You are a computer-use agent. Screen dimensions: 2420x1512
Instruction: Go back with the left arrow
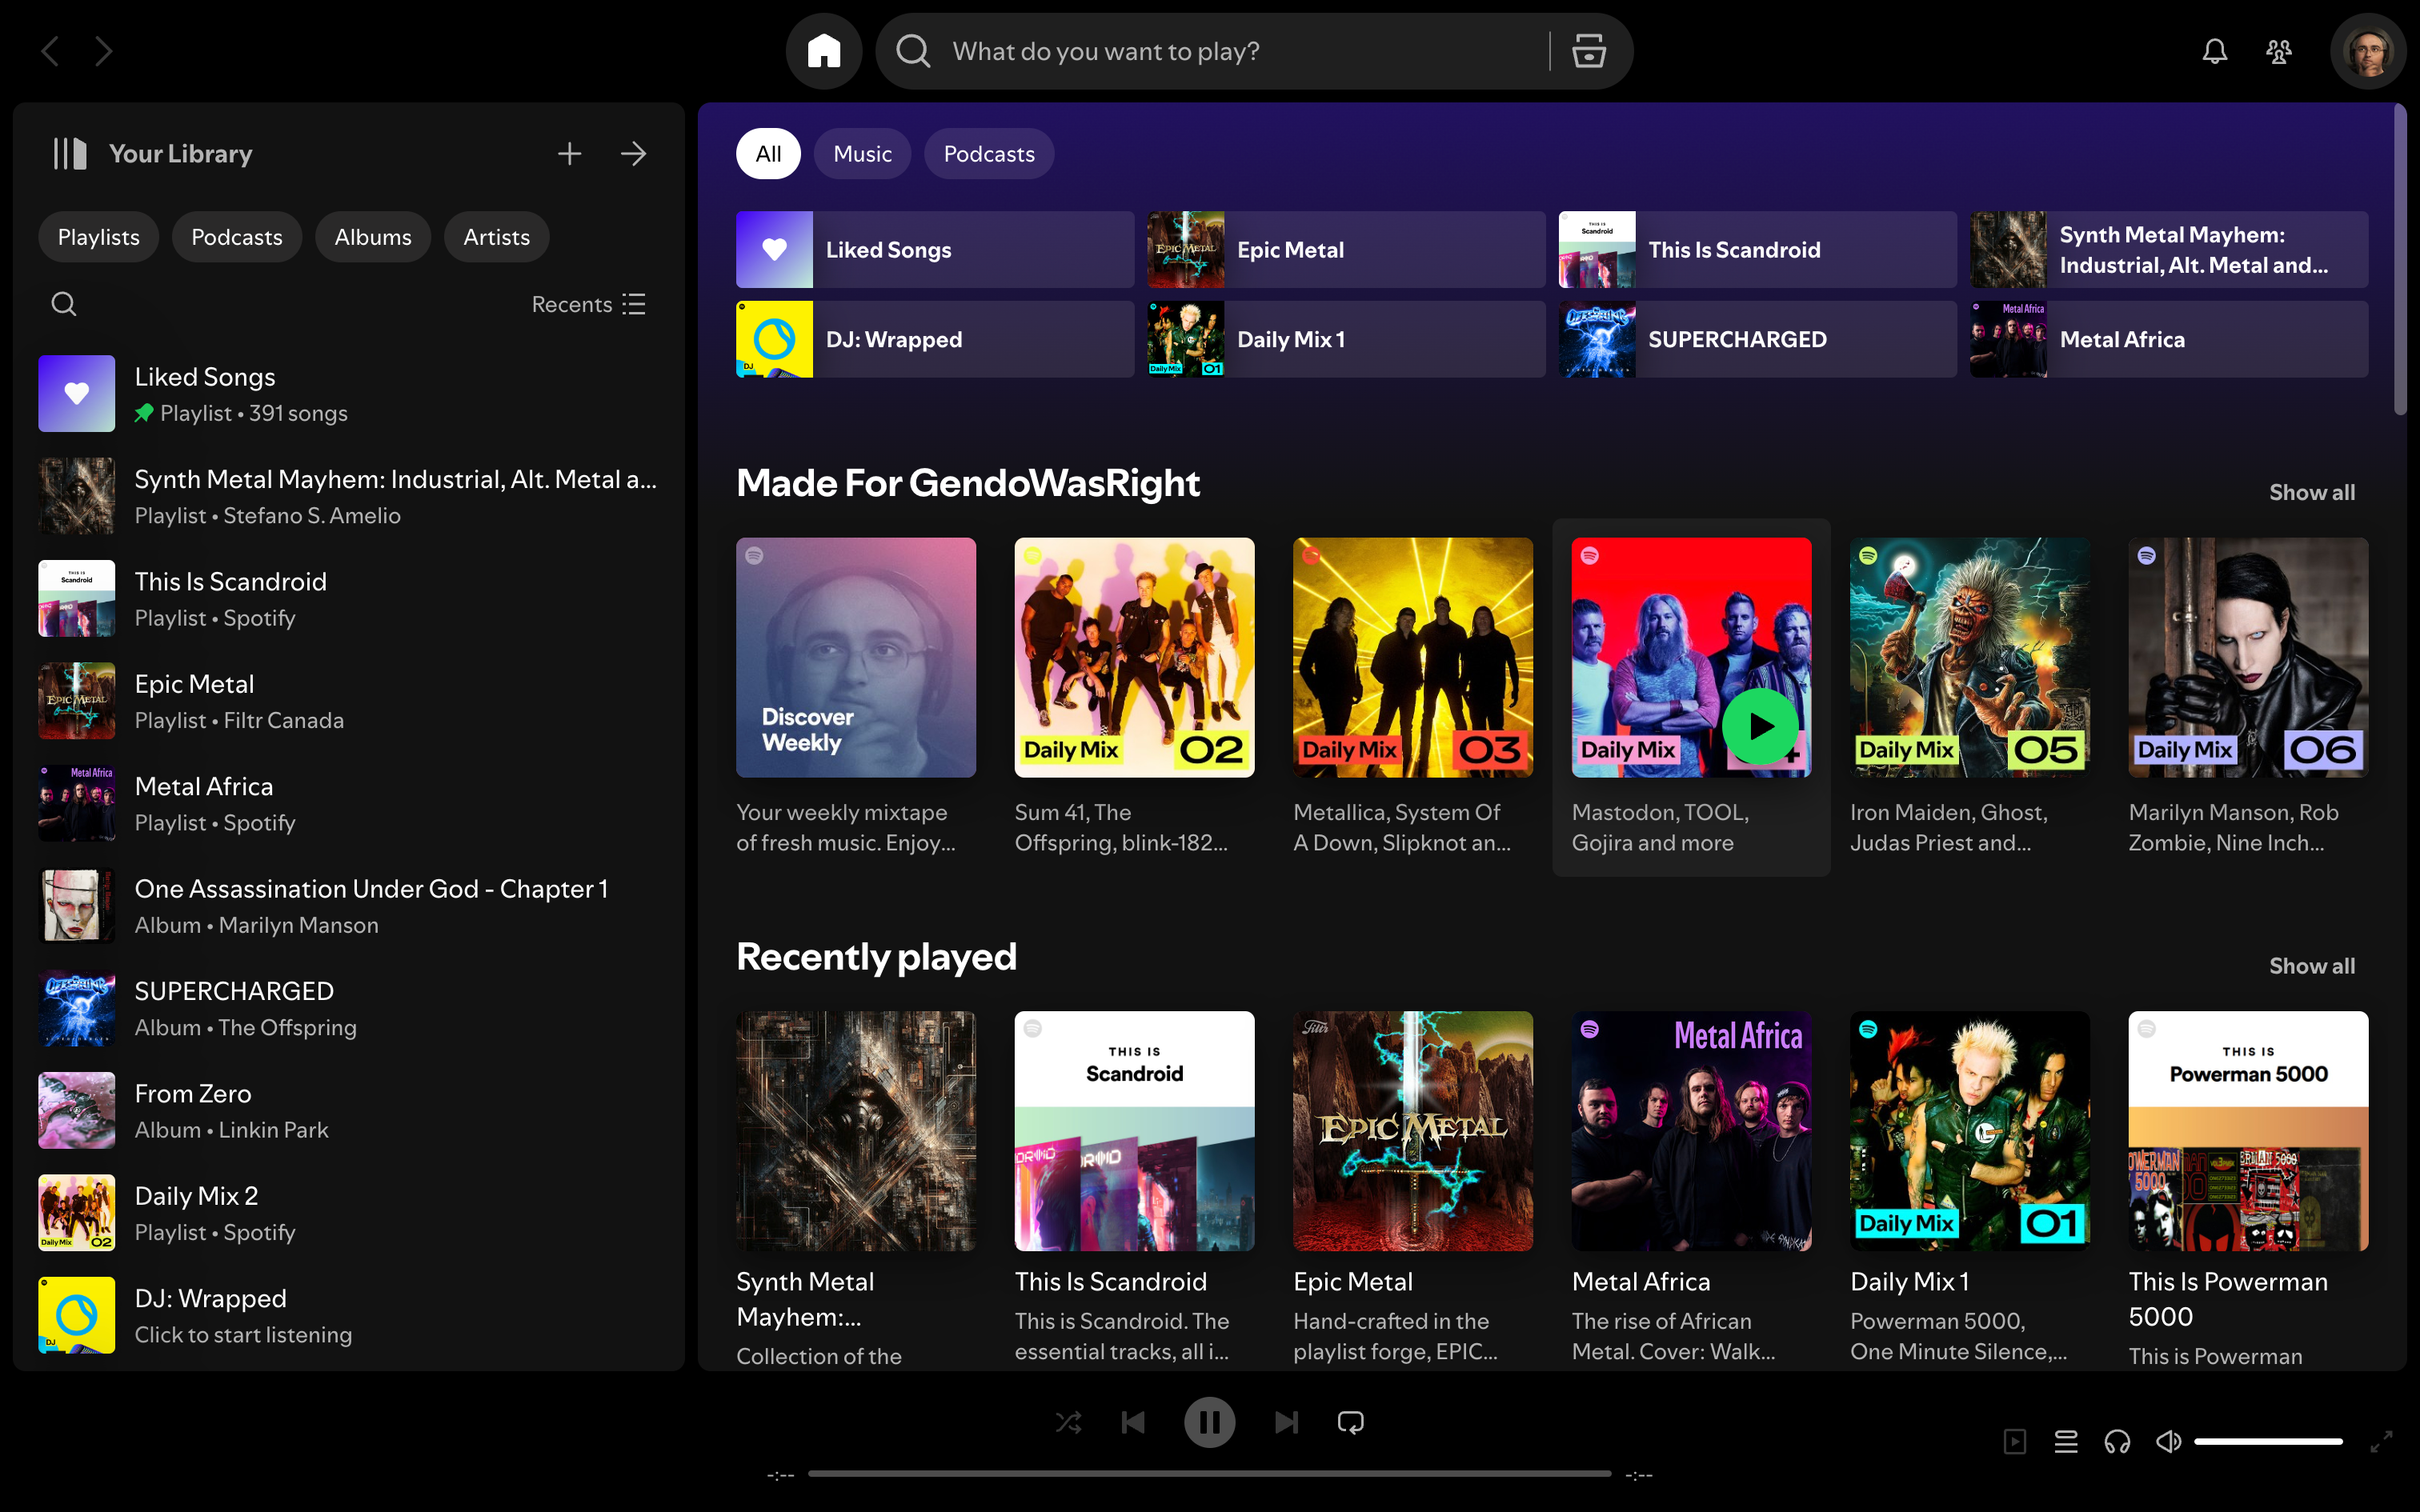50,51
